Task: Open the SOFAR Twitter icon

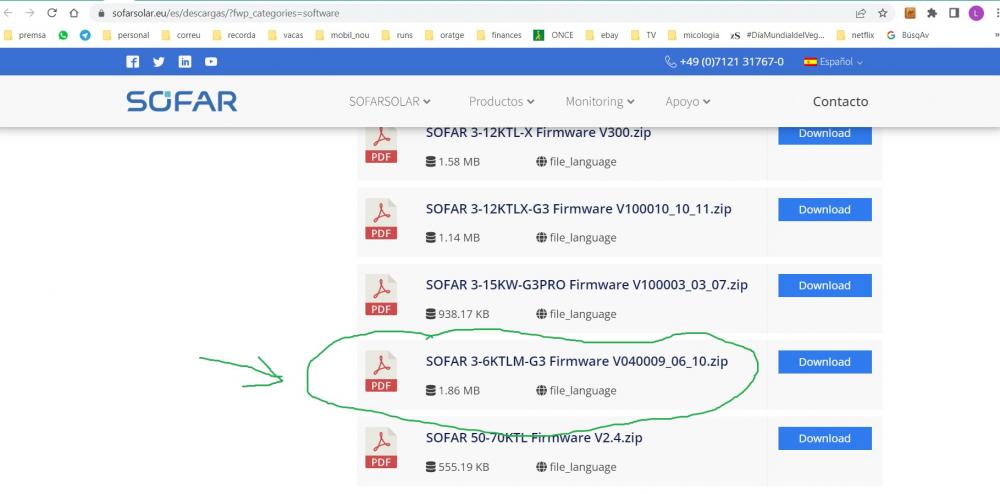Action: 159,62
